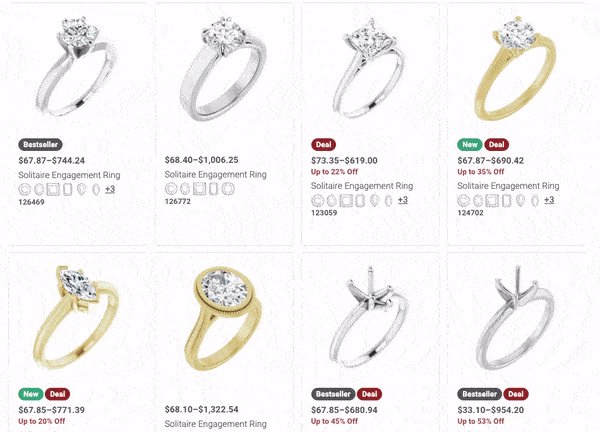Choose emerald-cut shape icon for item 126772
Viewport: 600px width, 432px height.
click(x=213, y=188)
